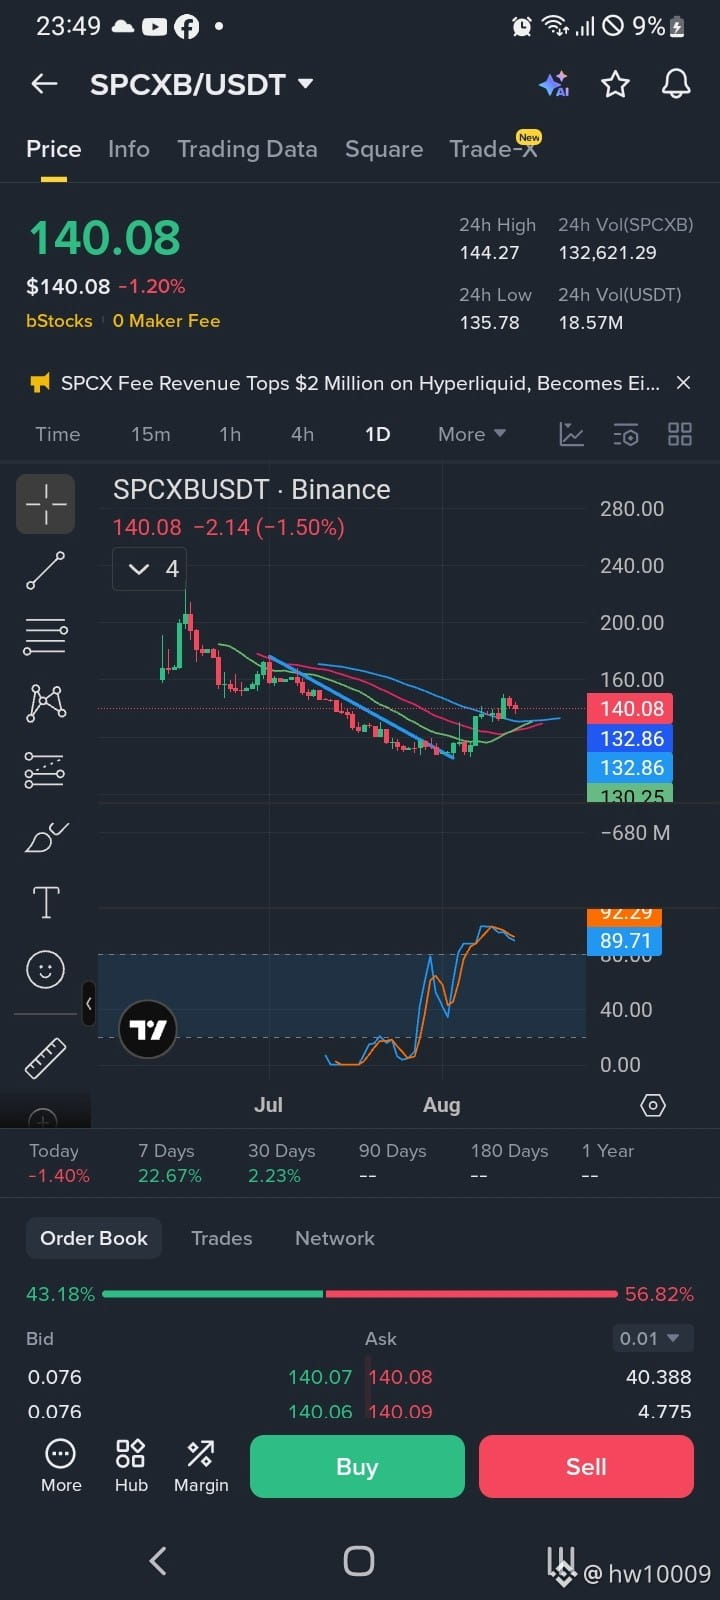Select the 140.08 ask price

tap(401, 1377)
